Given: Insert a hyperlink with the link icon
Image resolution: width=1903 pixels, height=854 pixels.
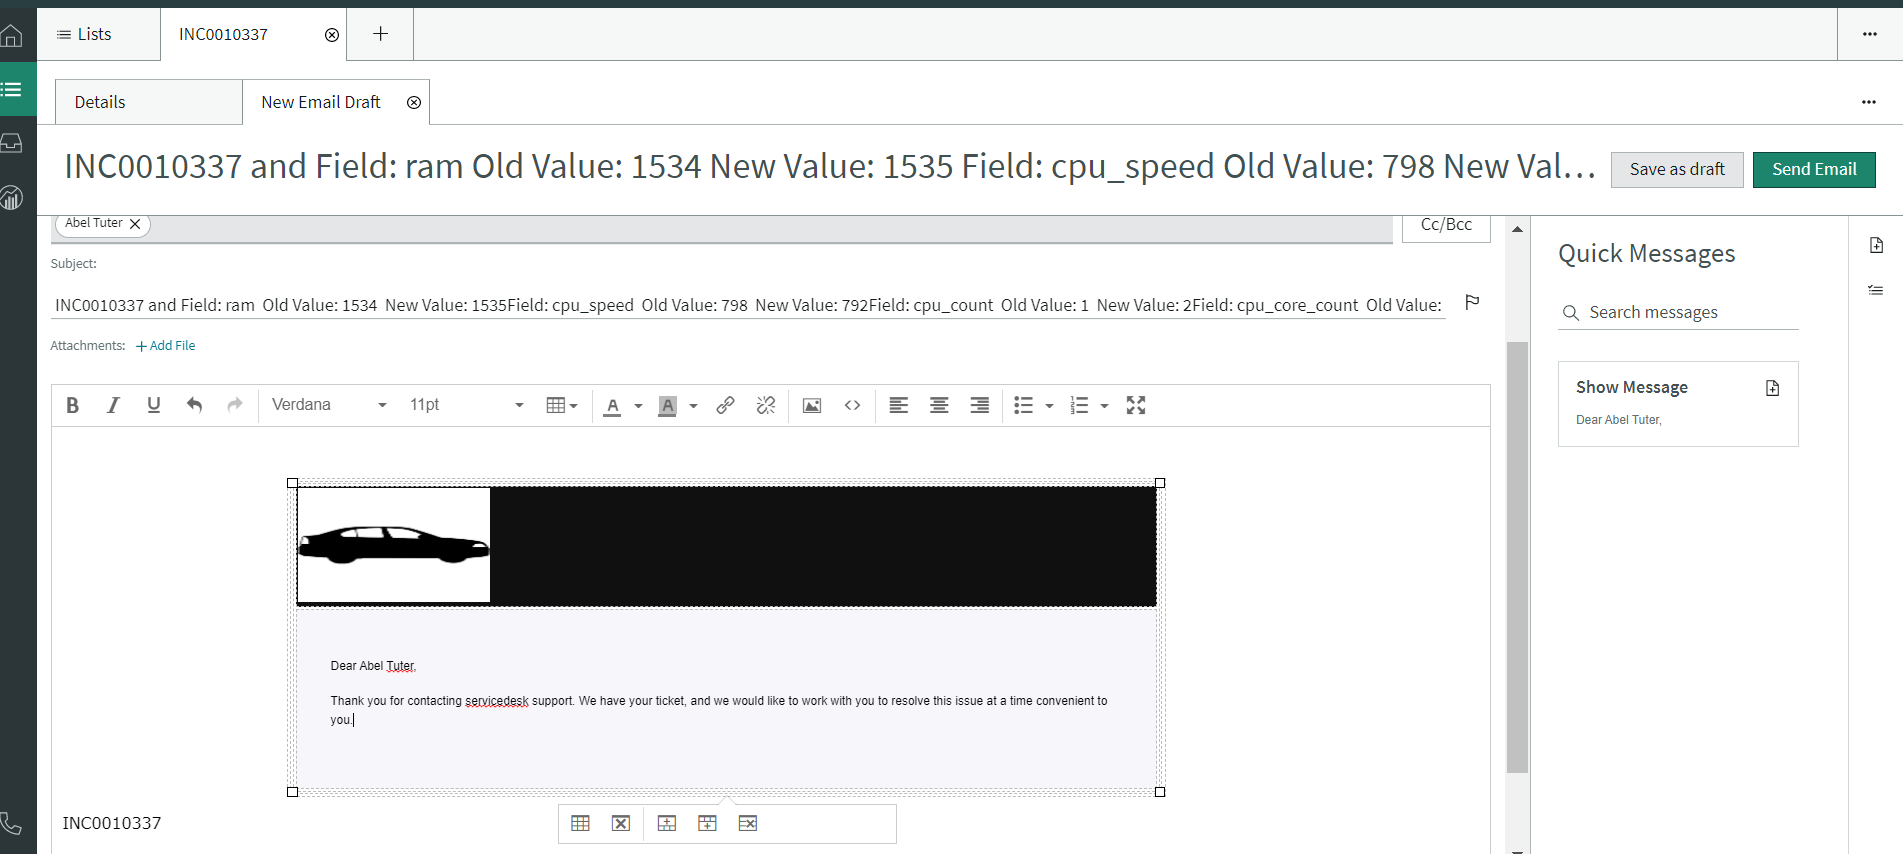Looking at the screenshot, I should [x=726, y=405].
